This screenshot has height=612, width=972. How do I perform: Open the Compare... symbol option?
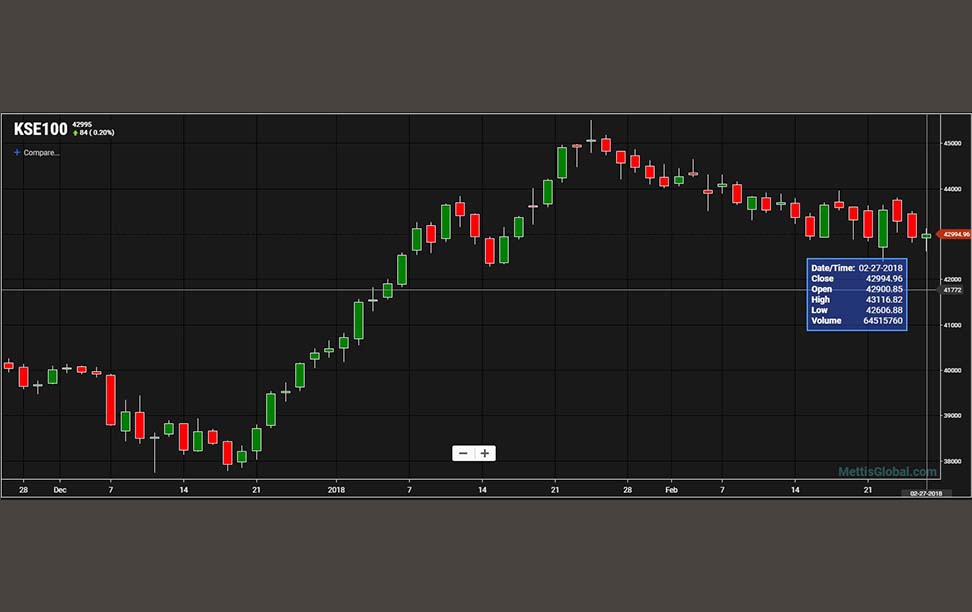[x=41, y=153]
